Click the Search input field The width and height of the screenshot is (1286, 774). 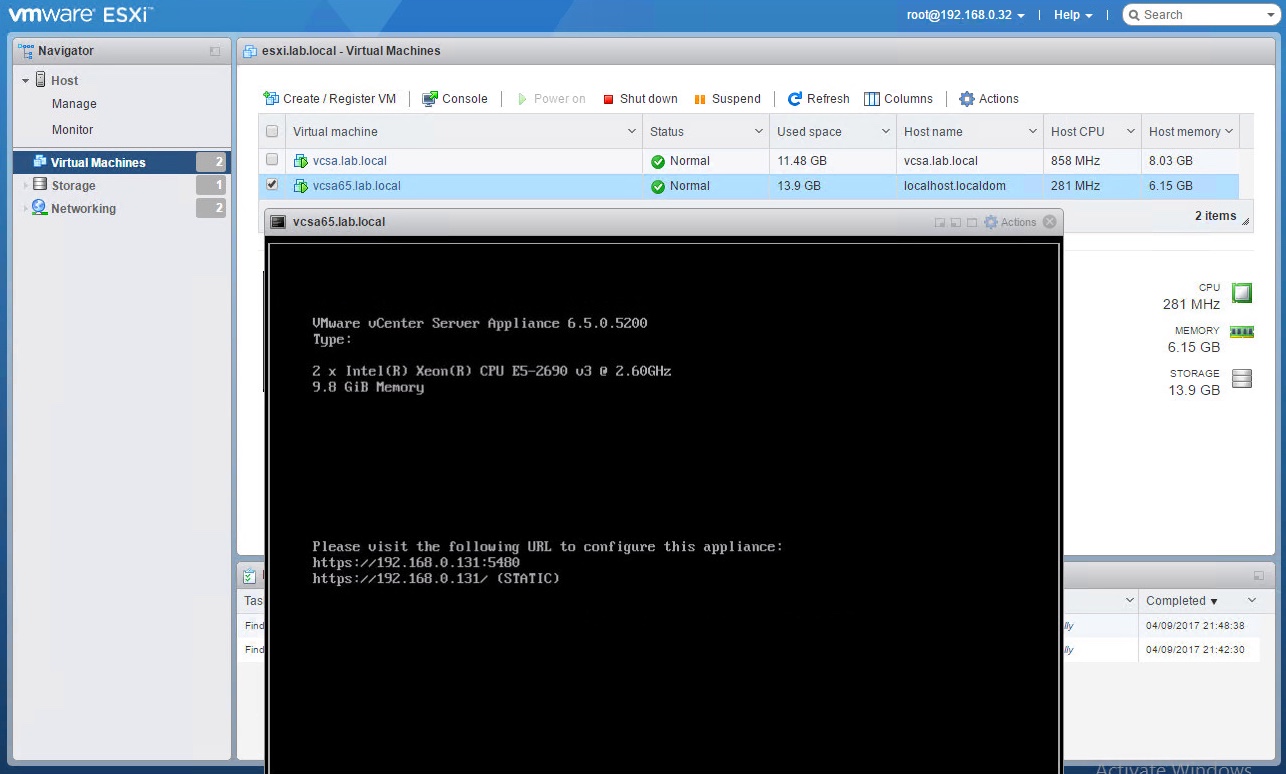[x=1195, y=15]
